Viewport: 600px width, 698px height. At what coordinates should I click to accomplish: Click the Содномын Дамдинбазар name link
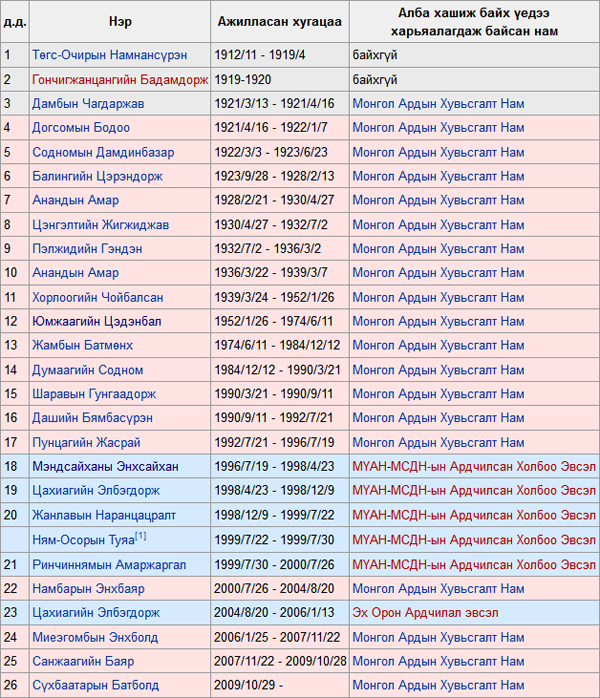click(x=103, y=152)
